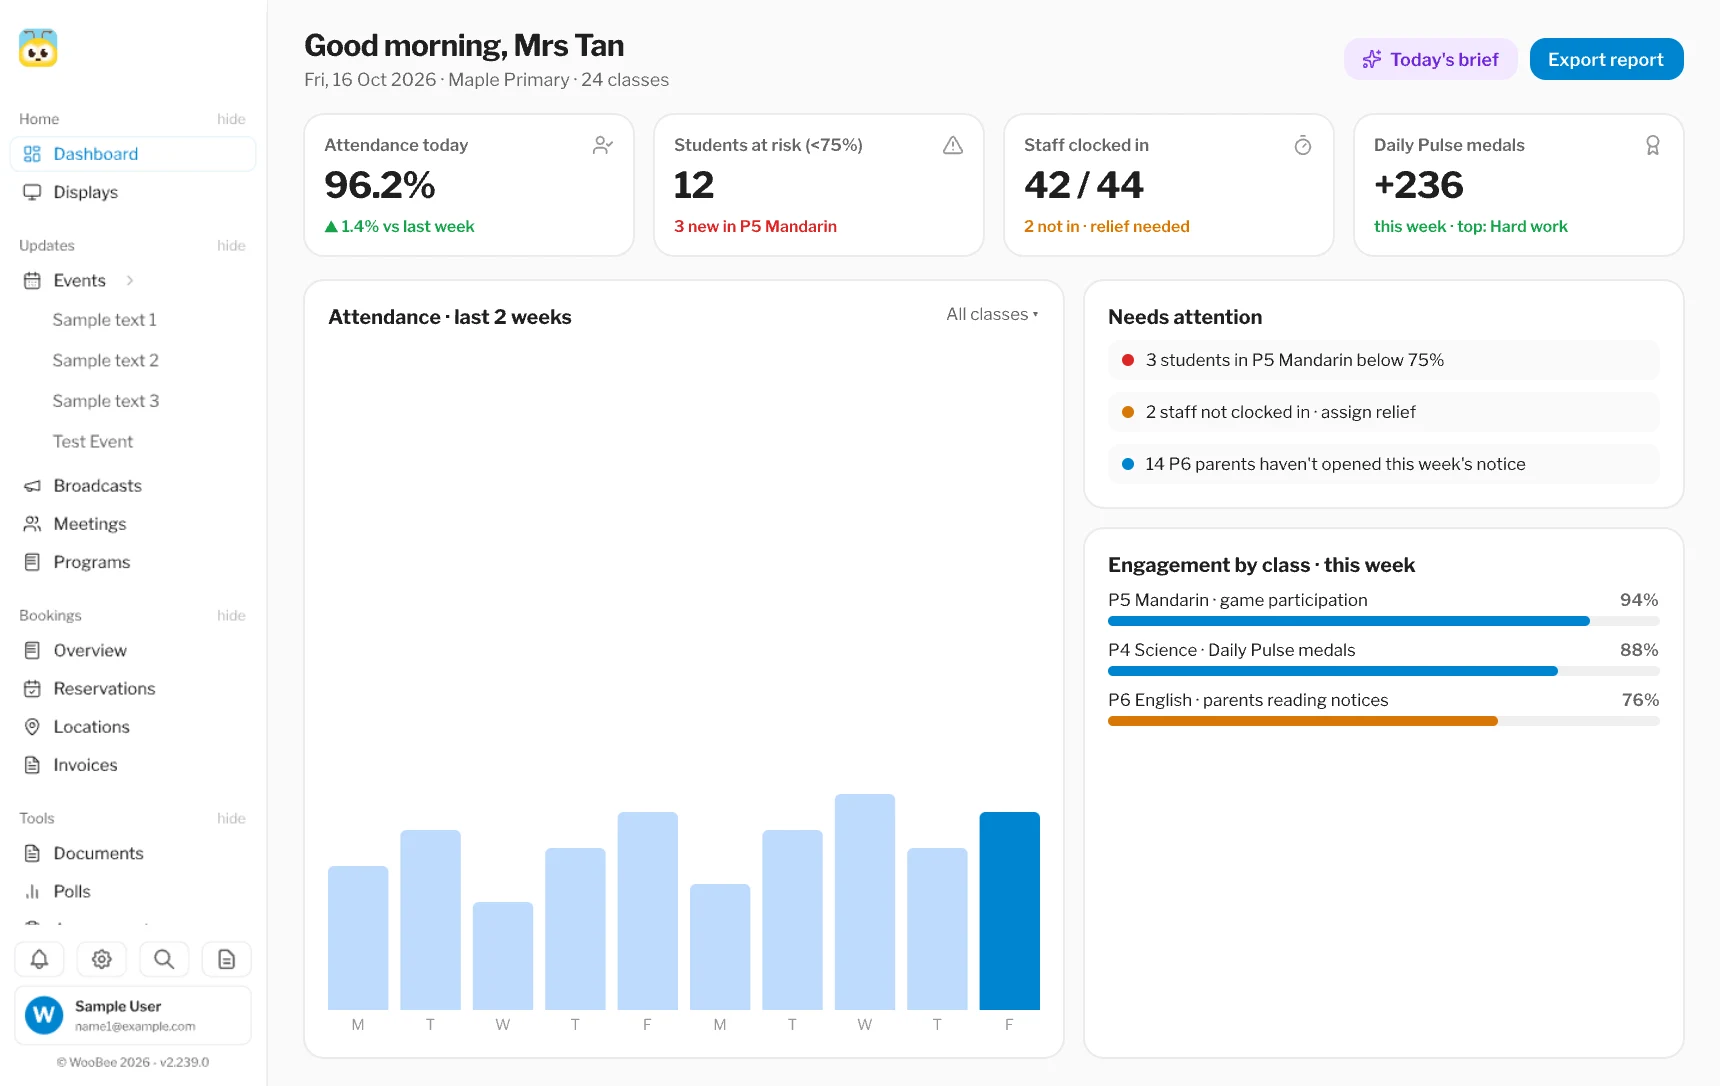The image size is (1720, 1086).
Task: Open '14 P6 parents haven't opened' notice alert
Action: point(1383,464)
